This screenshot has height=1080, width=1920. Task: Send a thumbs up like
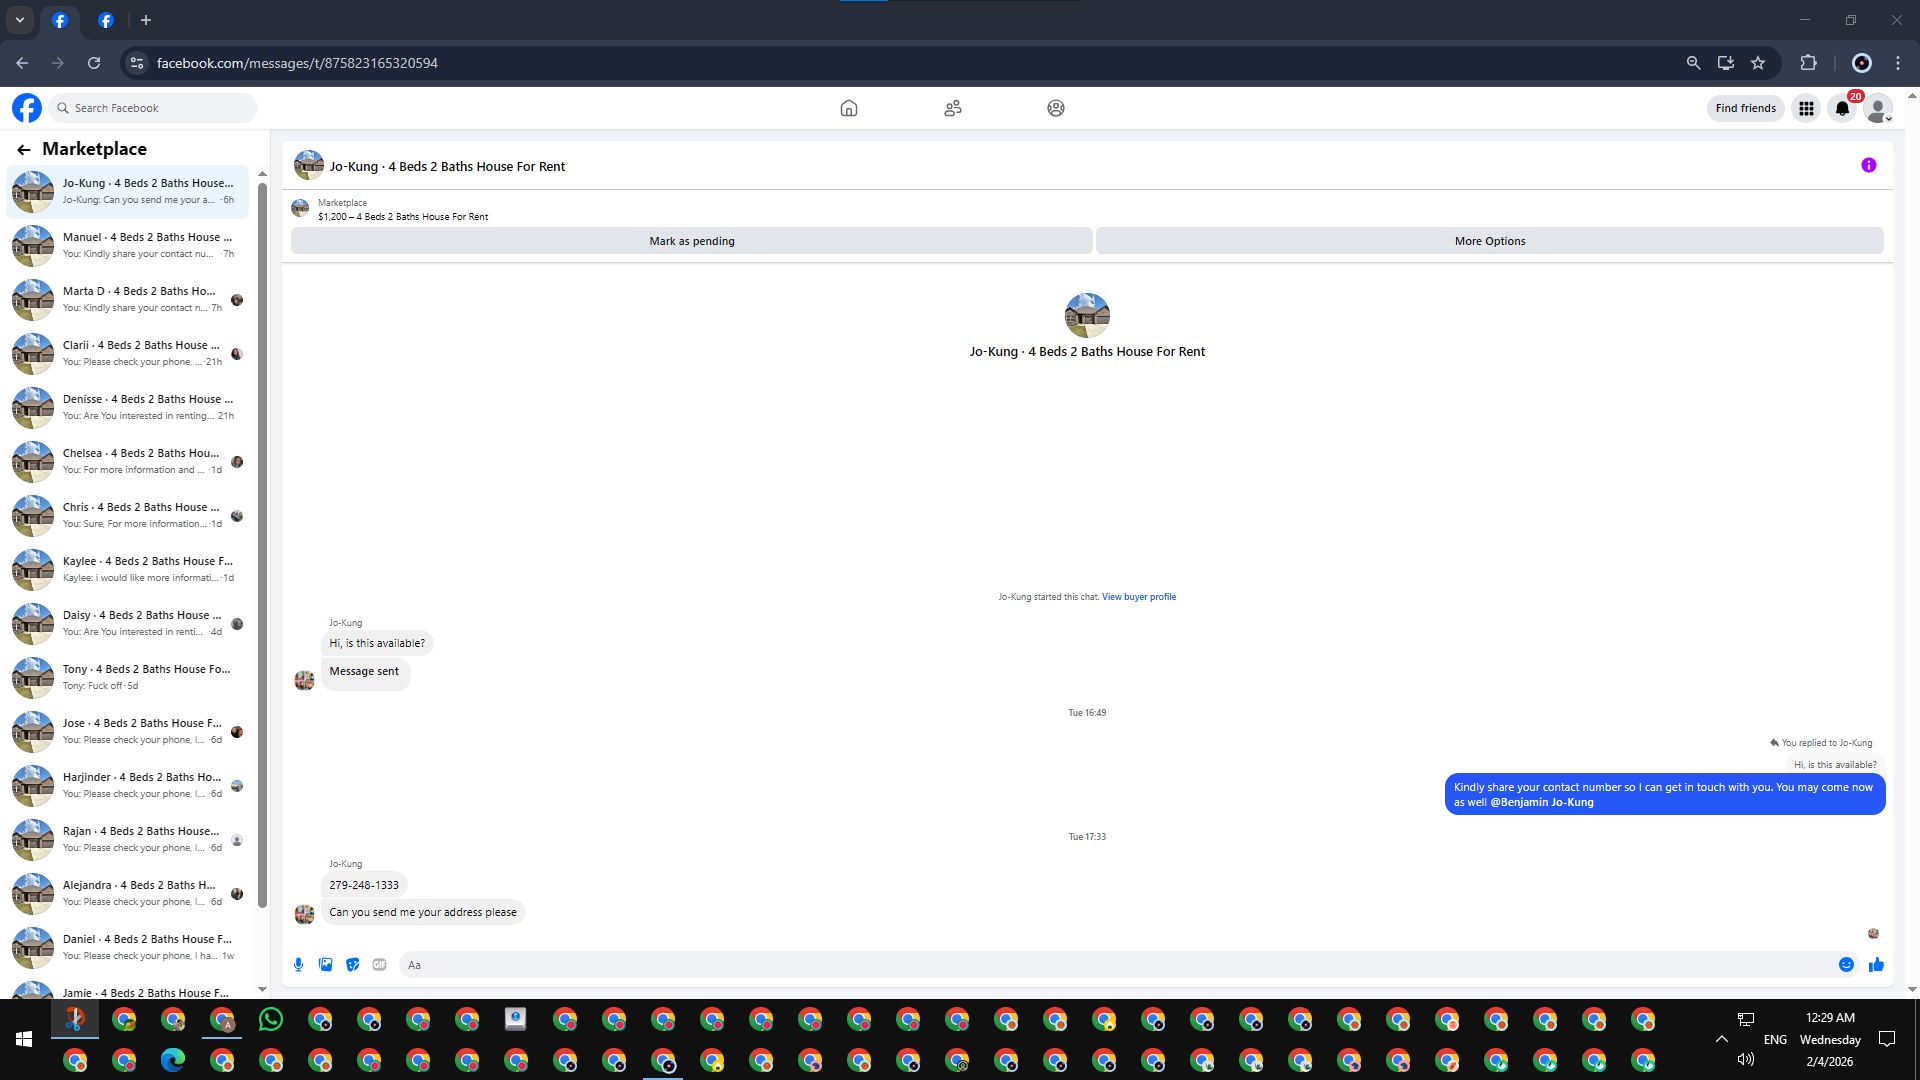pyautogui.click(x=1876, y=965)
